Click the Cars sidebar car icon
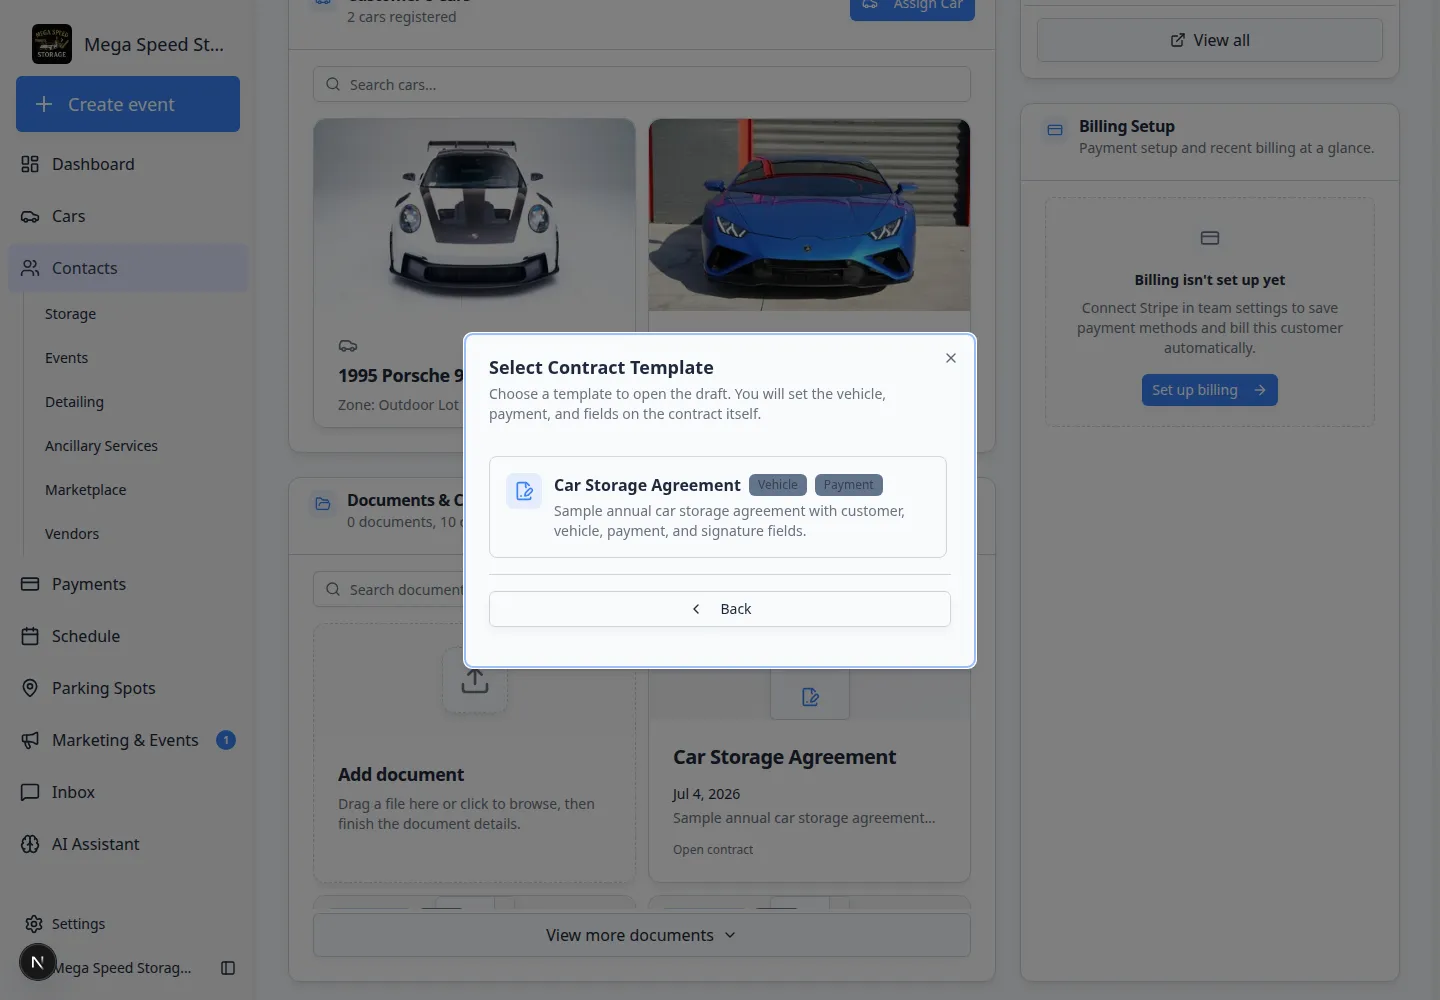Viewport: 1440px width, 1000px height. coord(30,216)
